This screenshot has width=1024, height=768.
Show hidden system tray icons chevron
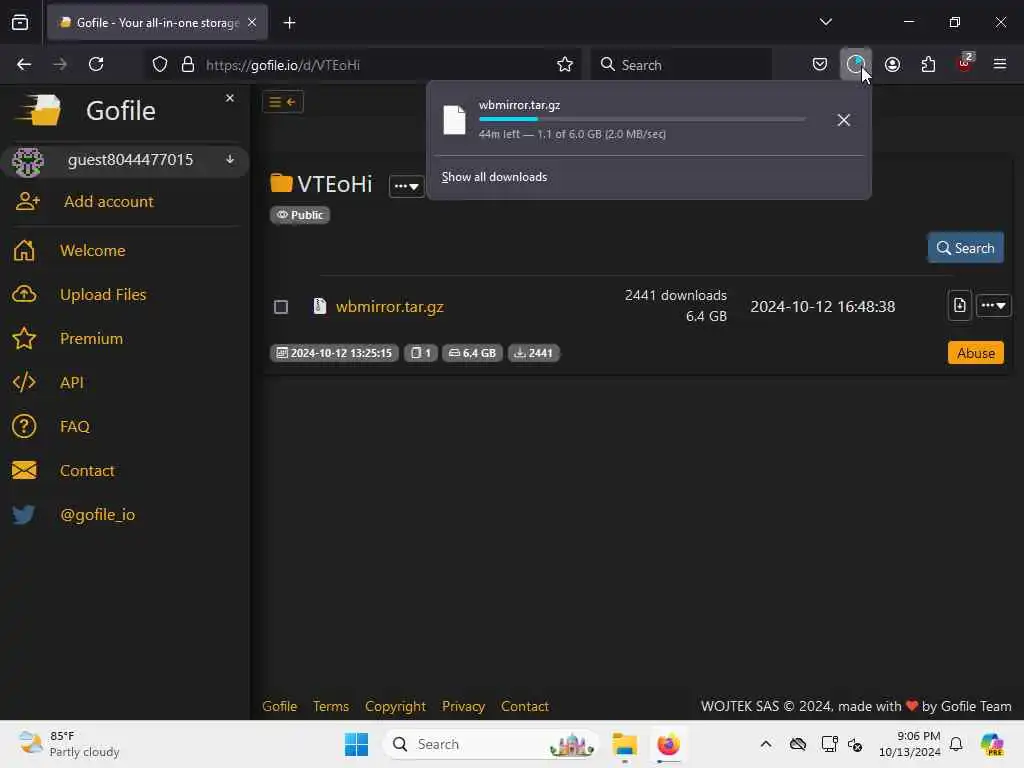point(765,744)
